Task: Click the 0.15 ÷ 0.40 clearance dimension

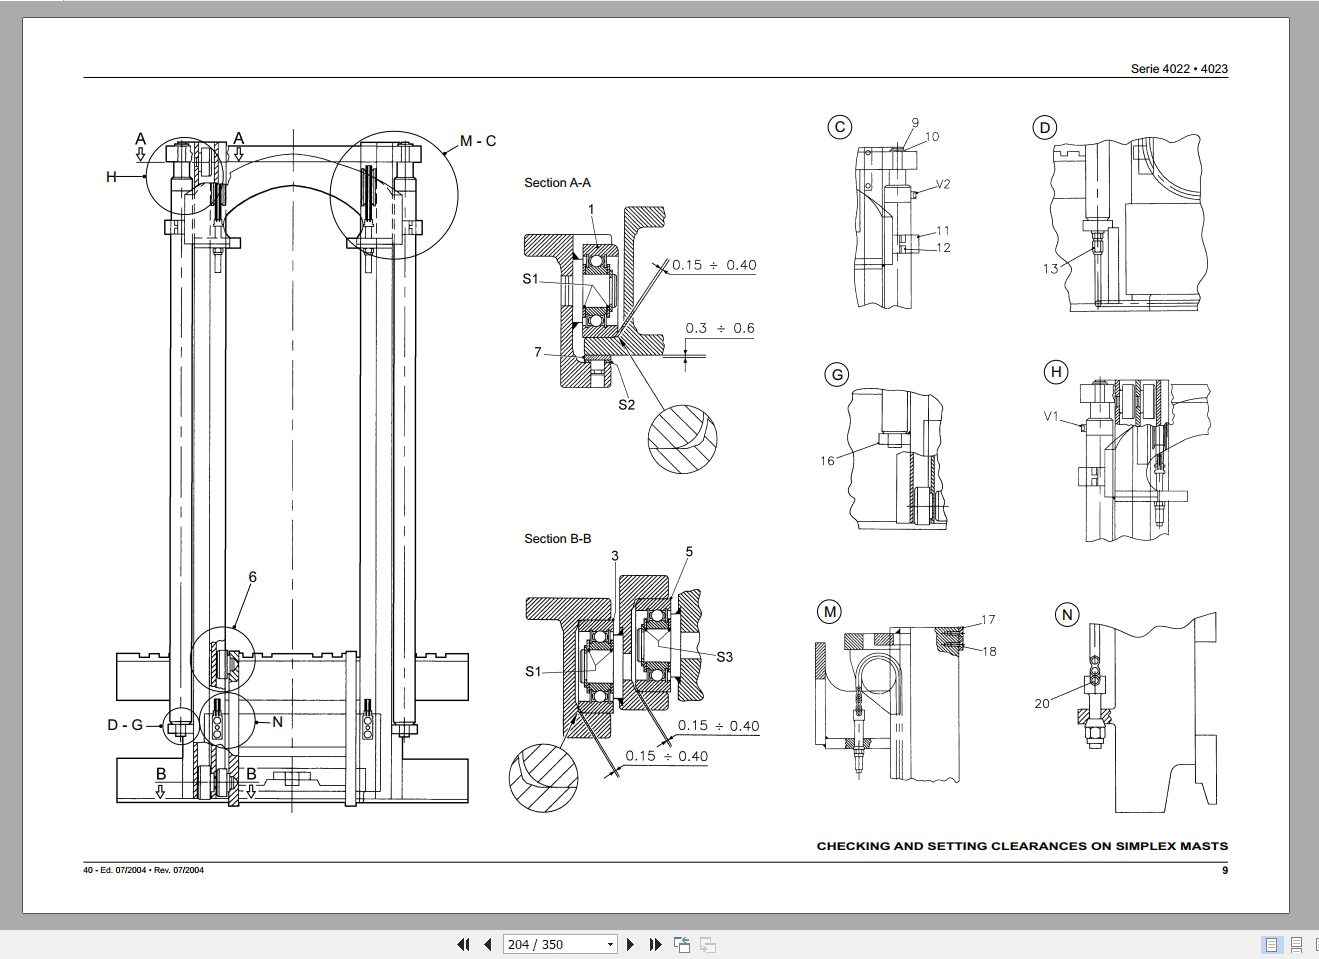Action: 713,265
